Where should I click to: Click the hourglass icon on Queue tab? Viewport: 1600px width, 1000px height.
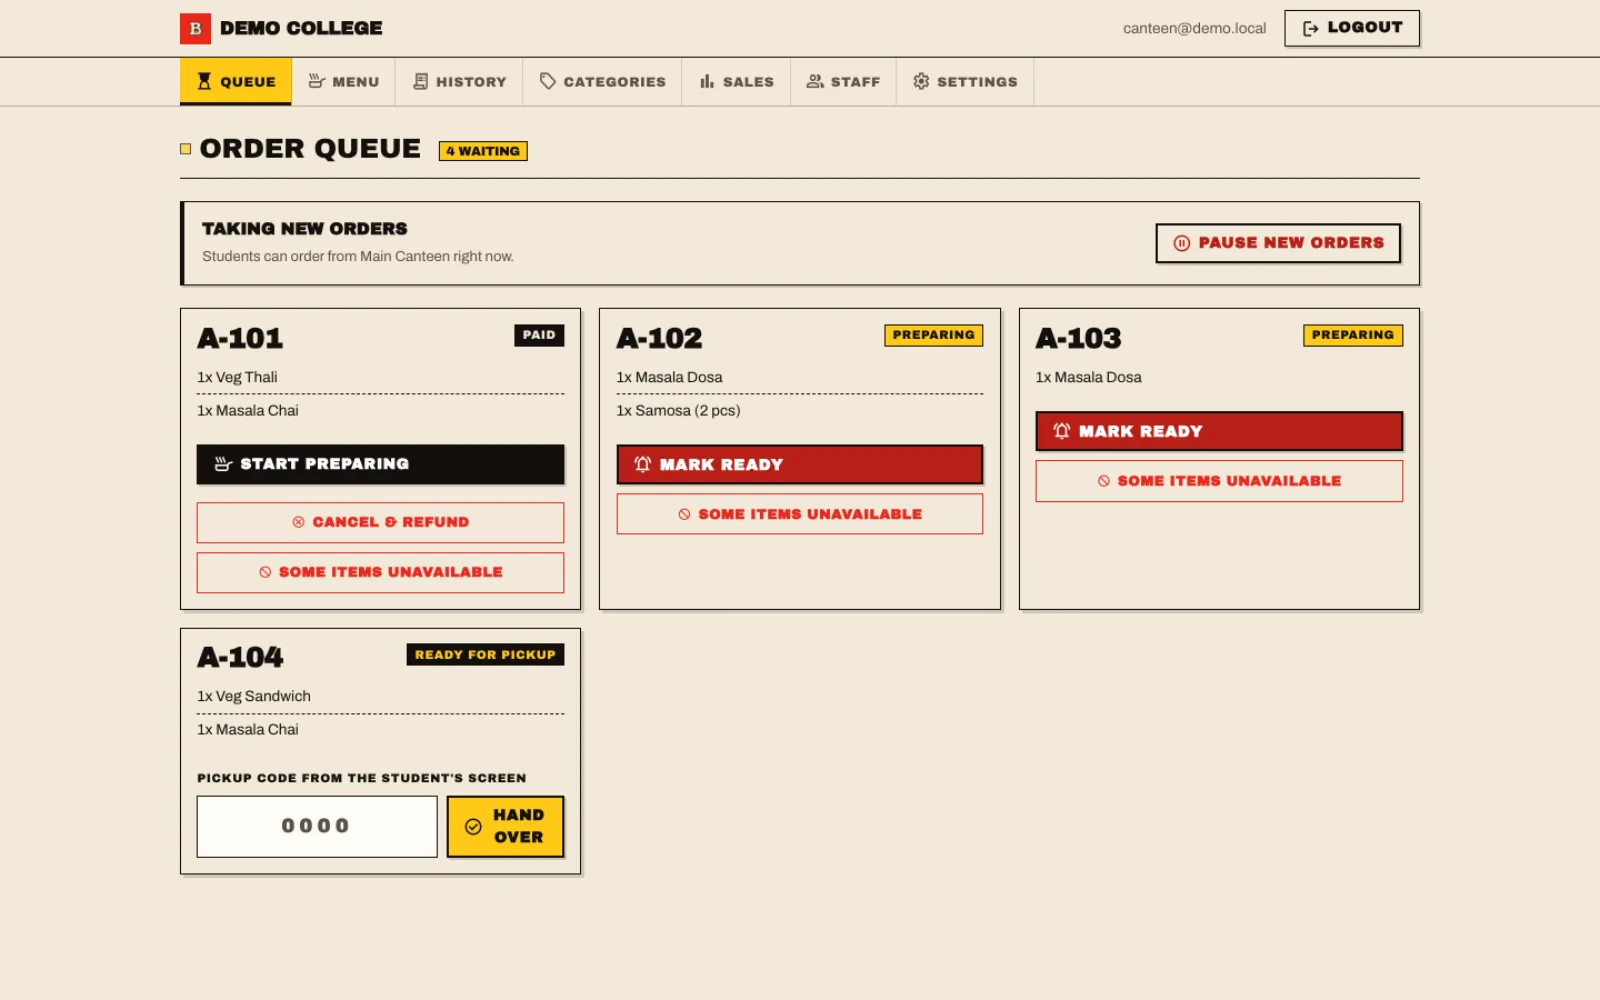click(204, 81)
